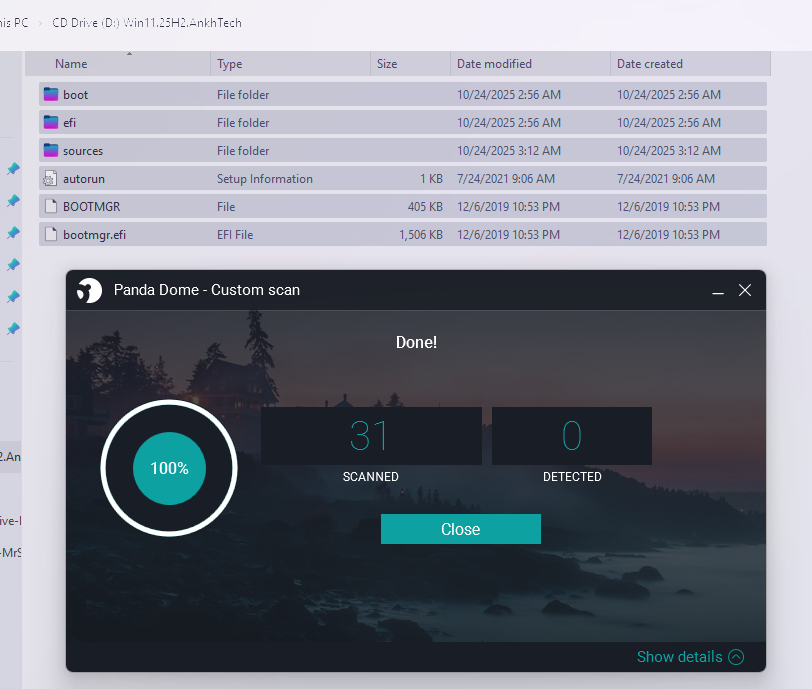The width and height of the screenshot is (812, 689).
Task: Click the BOOTMGR file icon
Action: point(51,206)
